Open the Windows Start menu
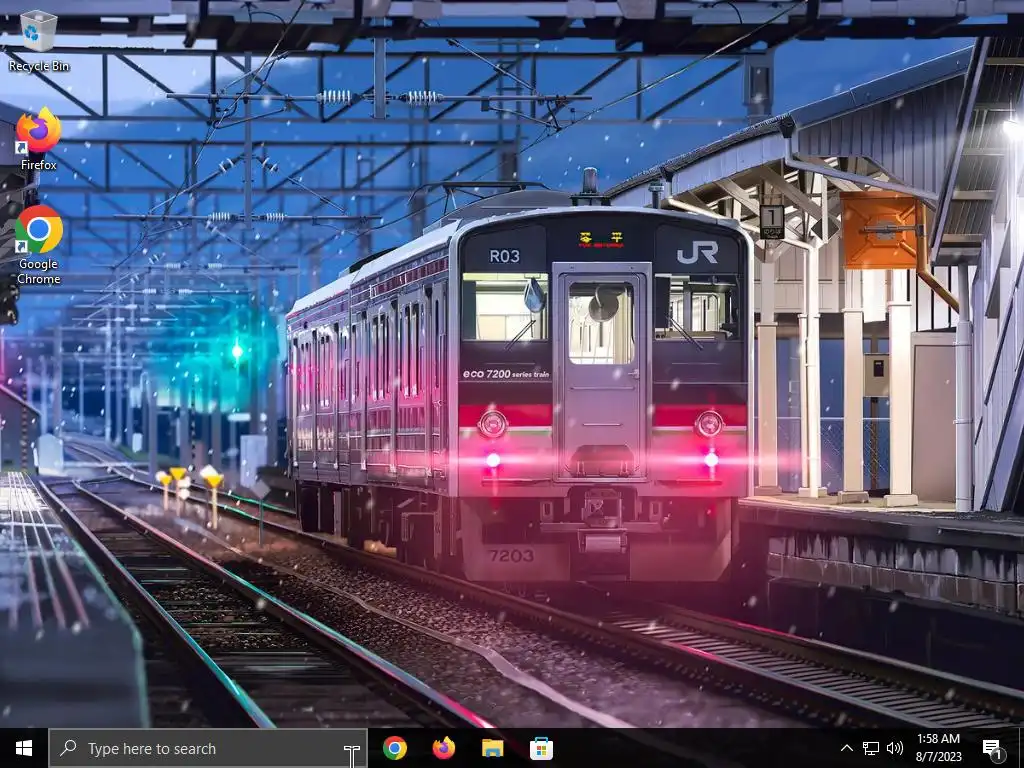The height and width of the screenshot is (768, 1024). [x=24, y=748]
